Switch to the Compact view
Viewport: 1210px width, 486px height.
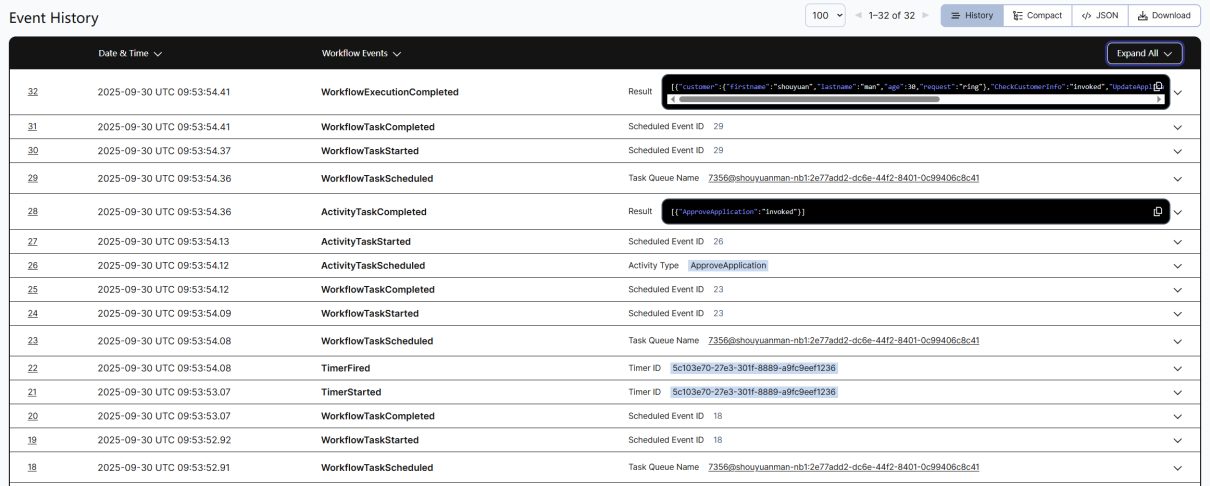click(1037, 16)
